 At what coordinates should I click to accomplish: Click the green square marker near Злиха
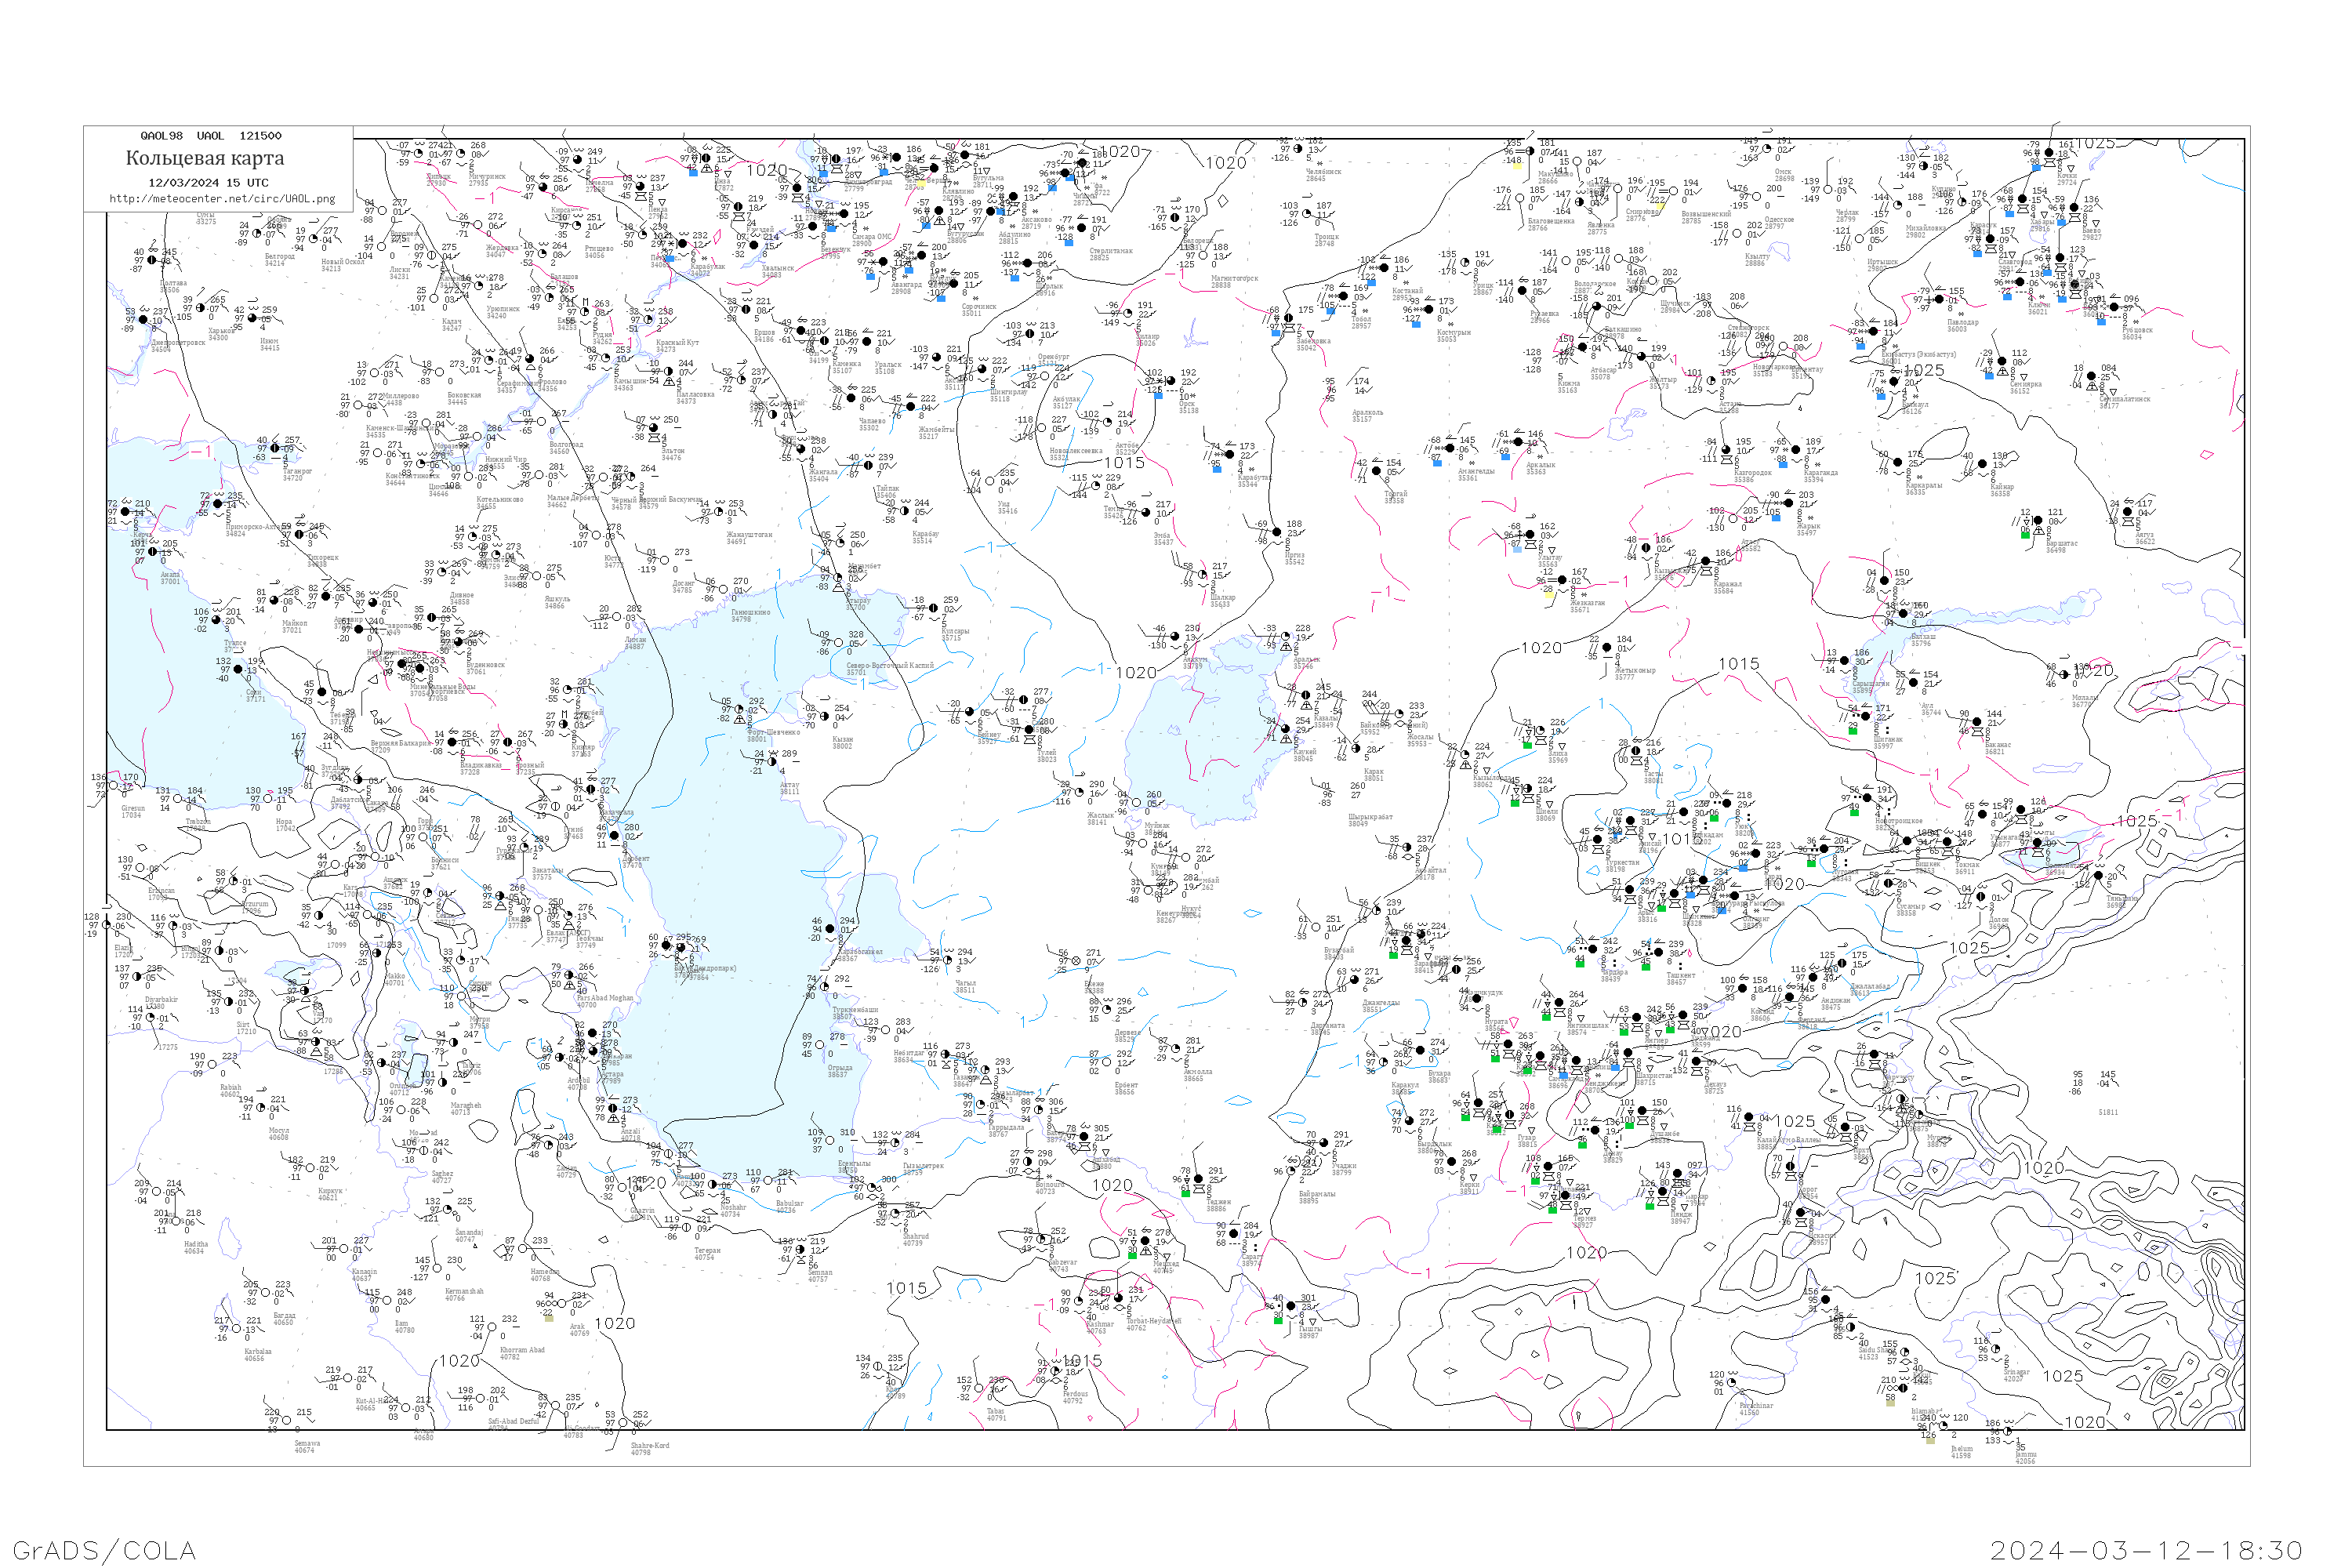coord(1527,745)
